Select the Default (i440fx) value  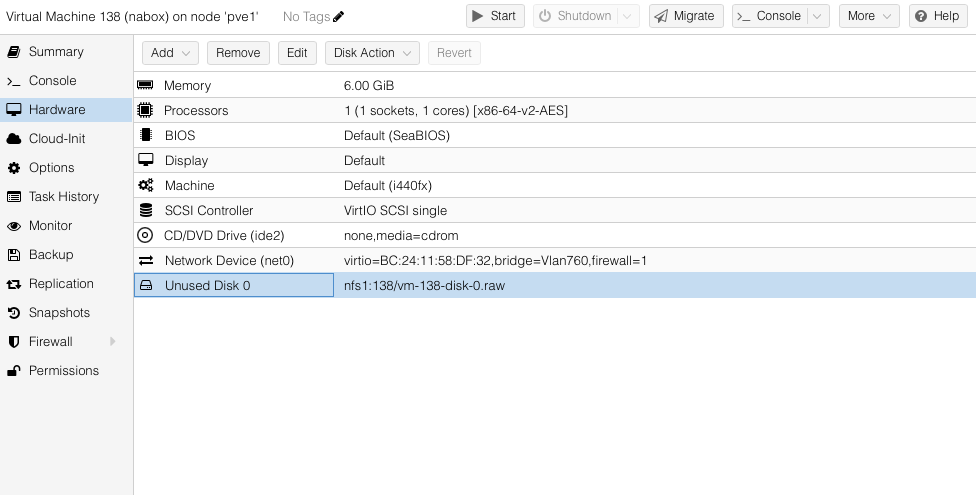pyautogui.click(x=388, y=186)
